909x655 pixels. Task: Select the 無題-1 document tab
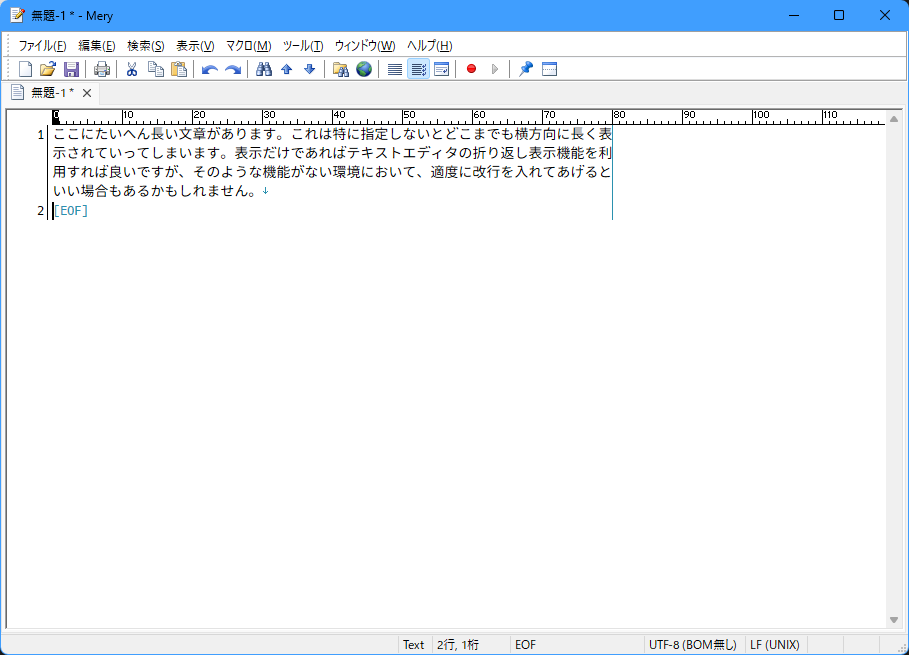(x=50, y=91)
